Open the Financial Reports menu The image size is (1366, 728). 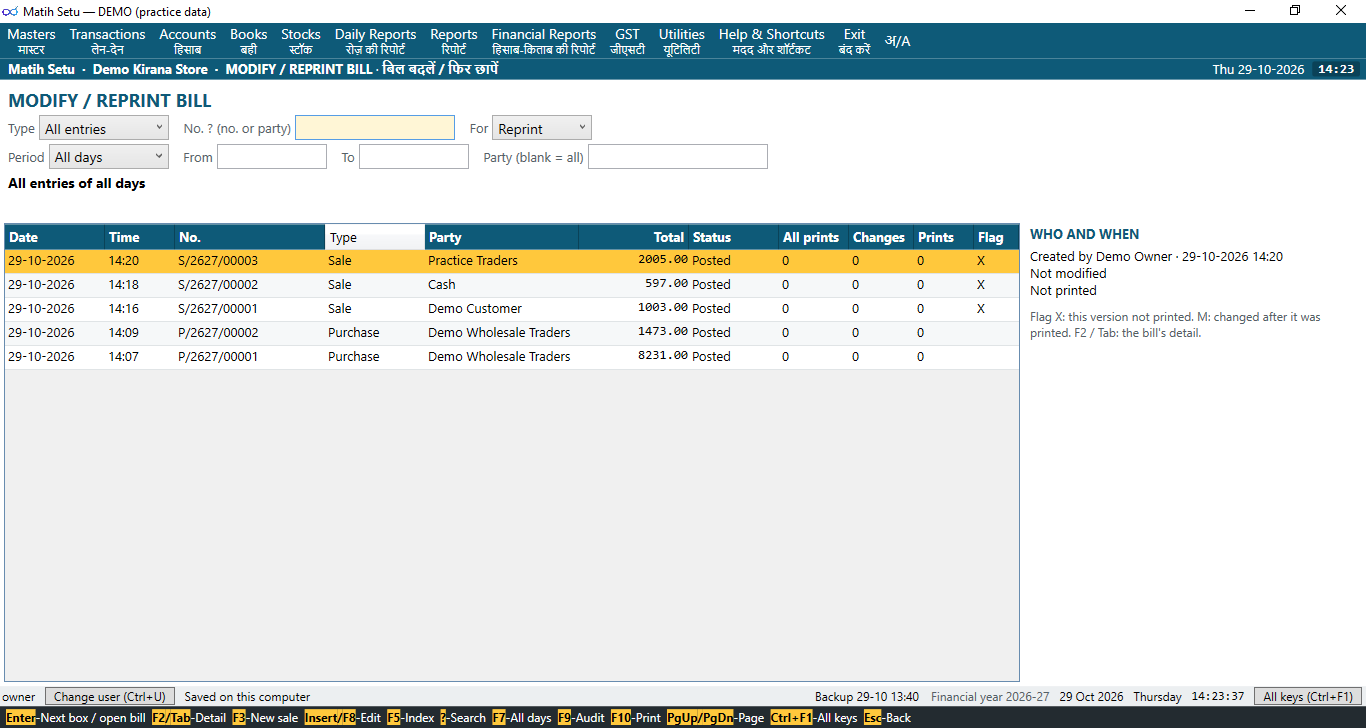coord(544,41)
